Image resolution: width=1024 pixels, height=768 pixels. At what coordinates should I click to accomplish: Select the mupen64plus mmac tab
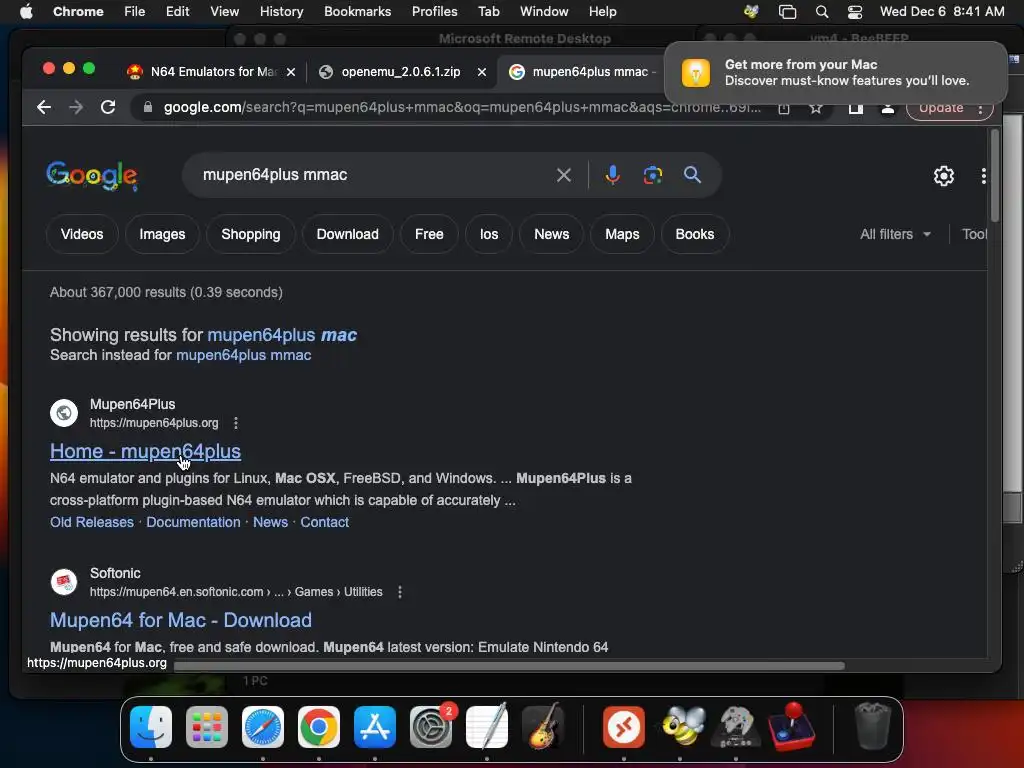click(581, 72)
